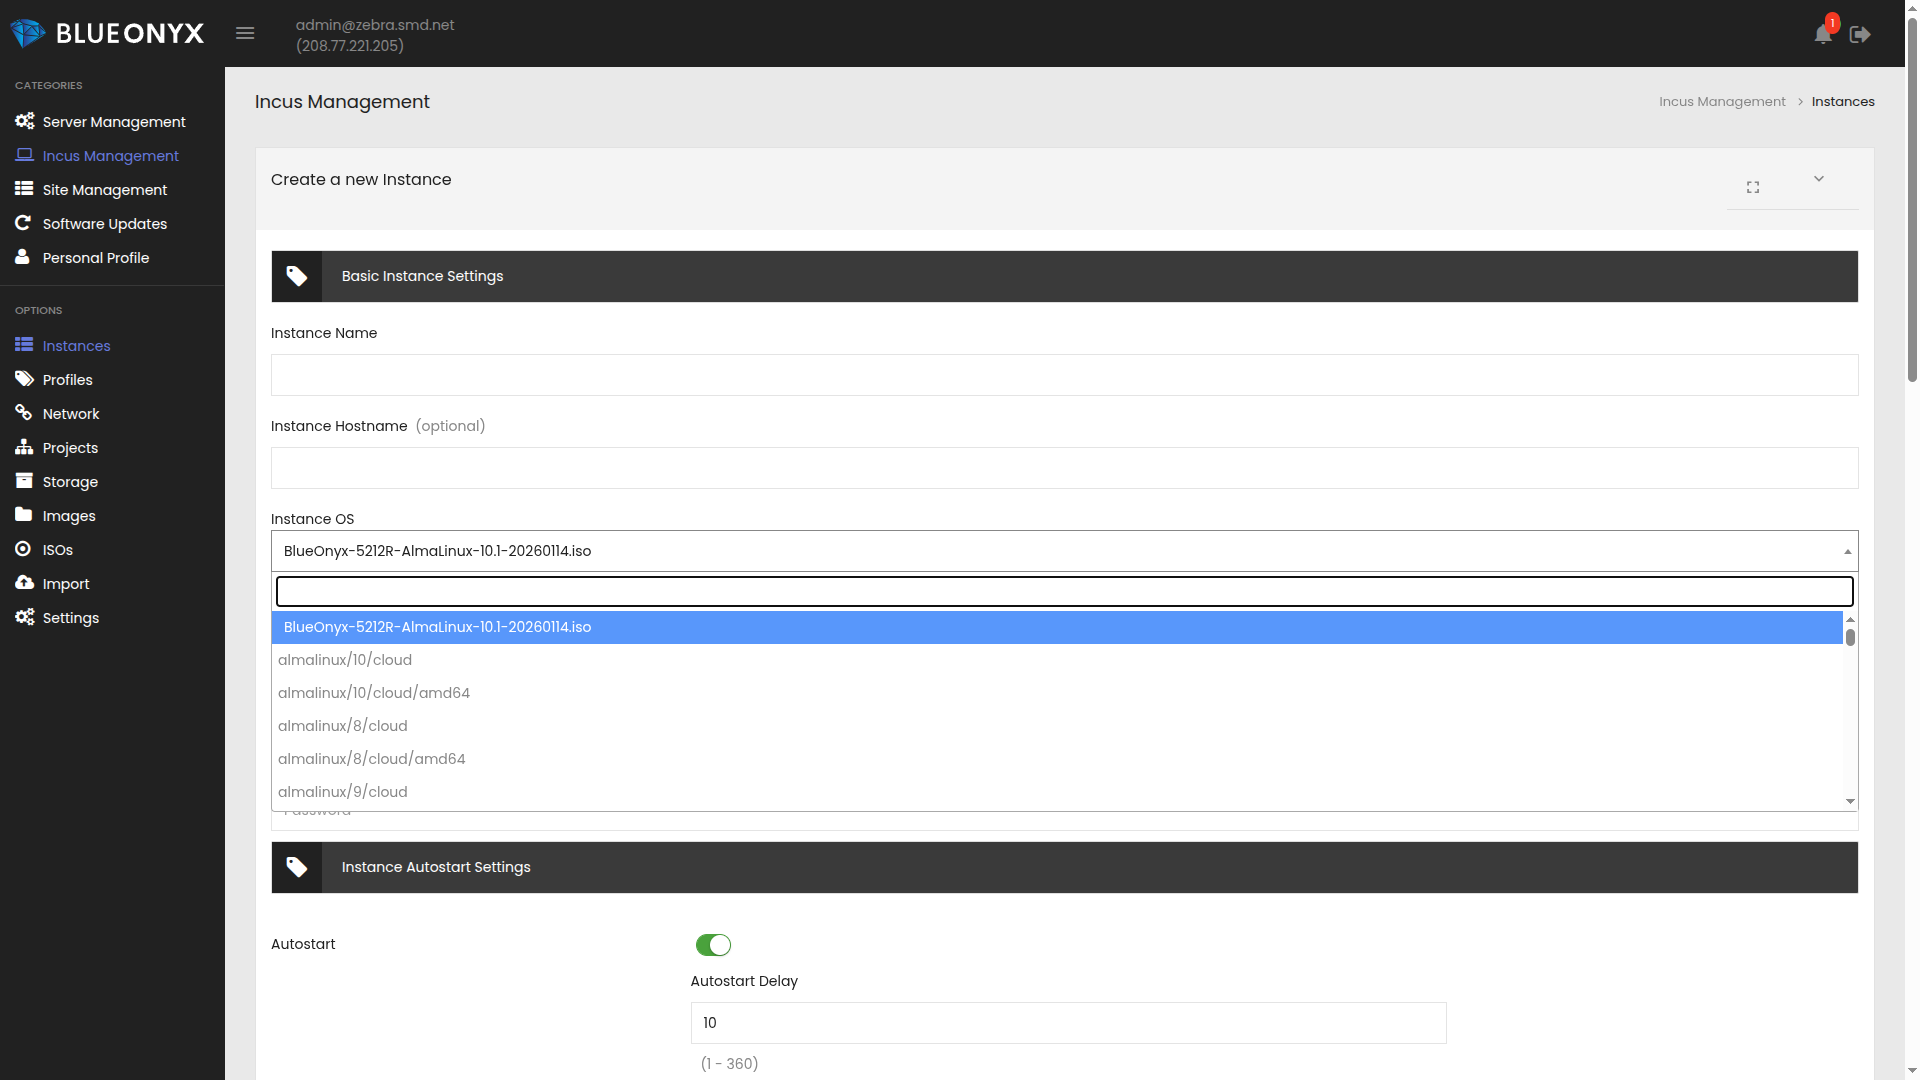Click the Basic Instance Settings tag icon
This screenshot has height=1080, width=1920.
[x=297, y=276]
